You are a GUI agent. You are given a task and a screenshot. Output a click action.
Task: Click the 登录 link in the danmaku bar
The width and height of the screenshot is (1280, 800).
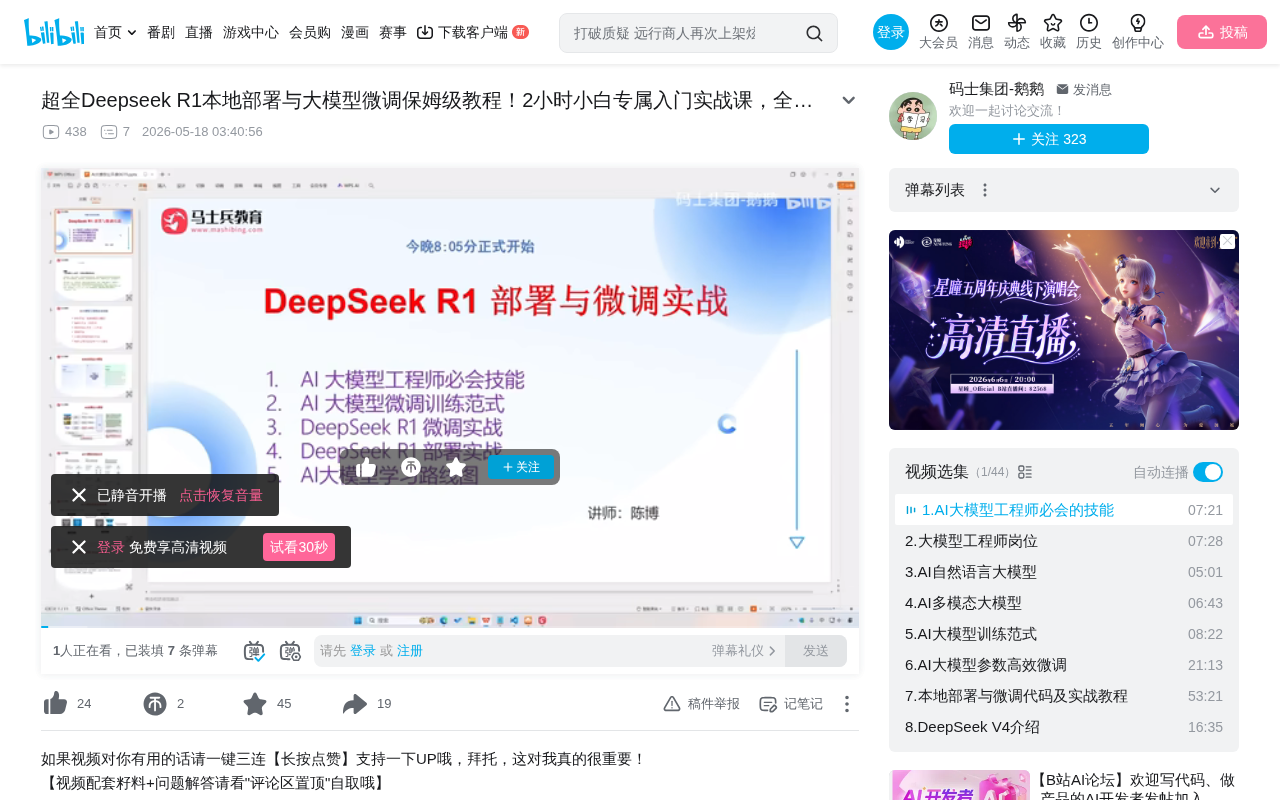(363, 651)
